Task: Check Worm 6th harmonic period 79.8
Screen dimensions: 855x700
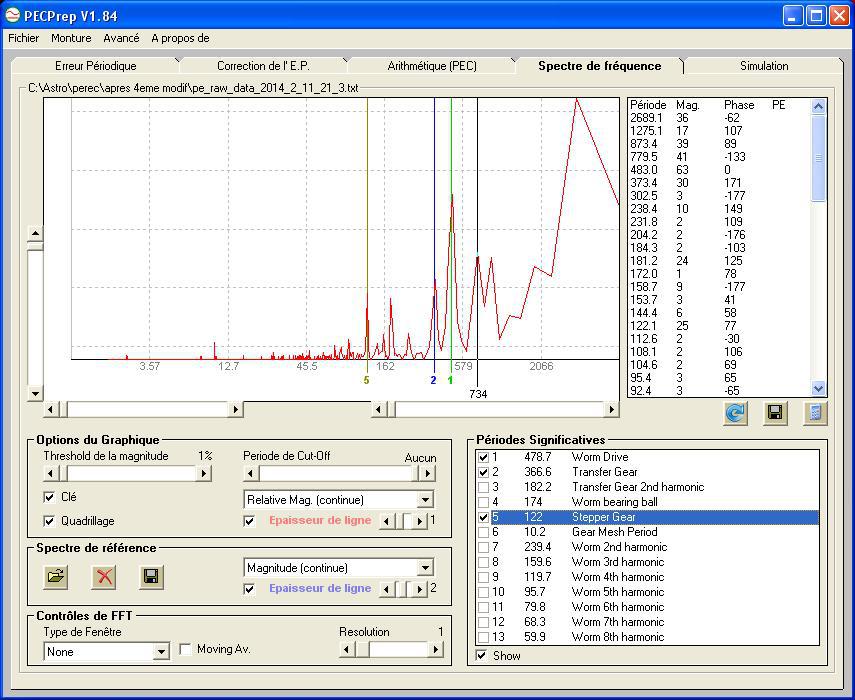Action: point(483,607)
